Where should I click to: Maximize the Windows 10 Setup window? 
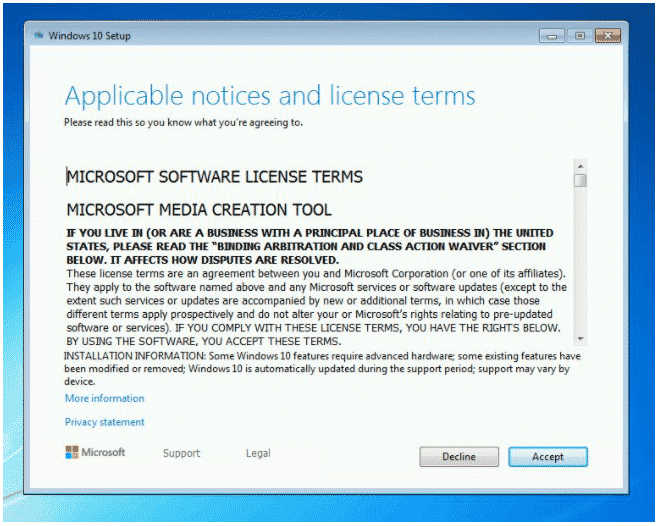580,36
